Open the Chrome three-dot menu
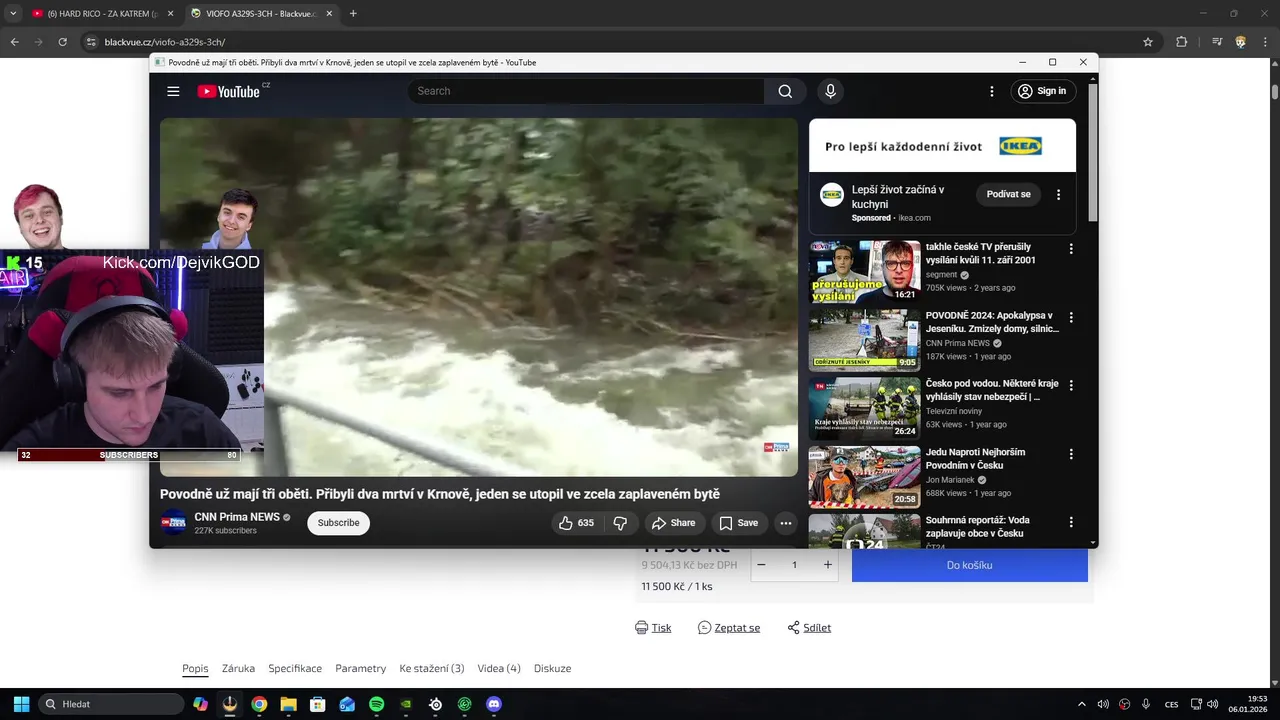The width and height of the screenshot is (1280, 720). [1264, 42]
